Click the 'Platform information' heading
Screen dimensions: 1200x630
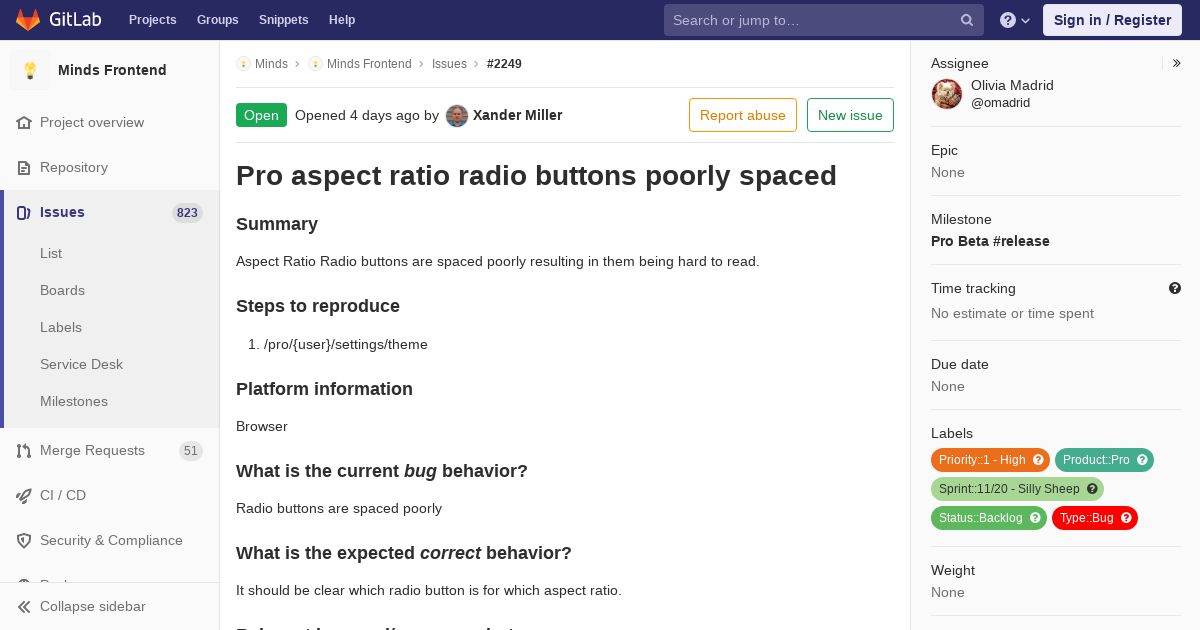click(324, 389)
